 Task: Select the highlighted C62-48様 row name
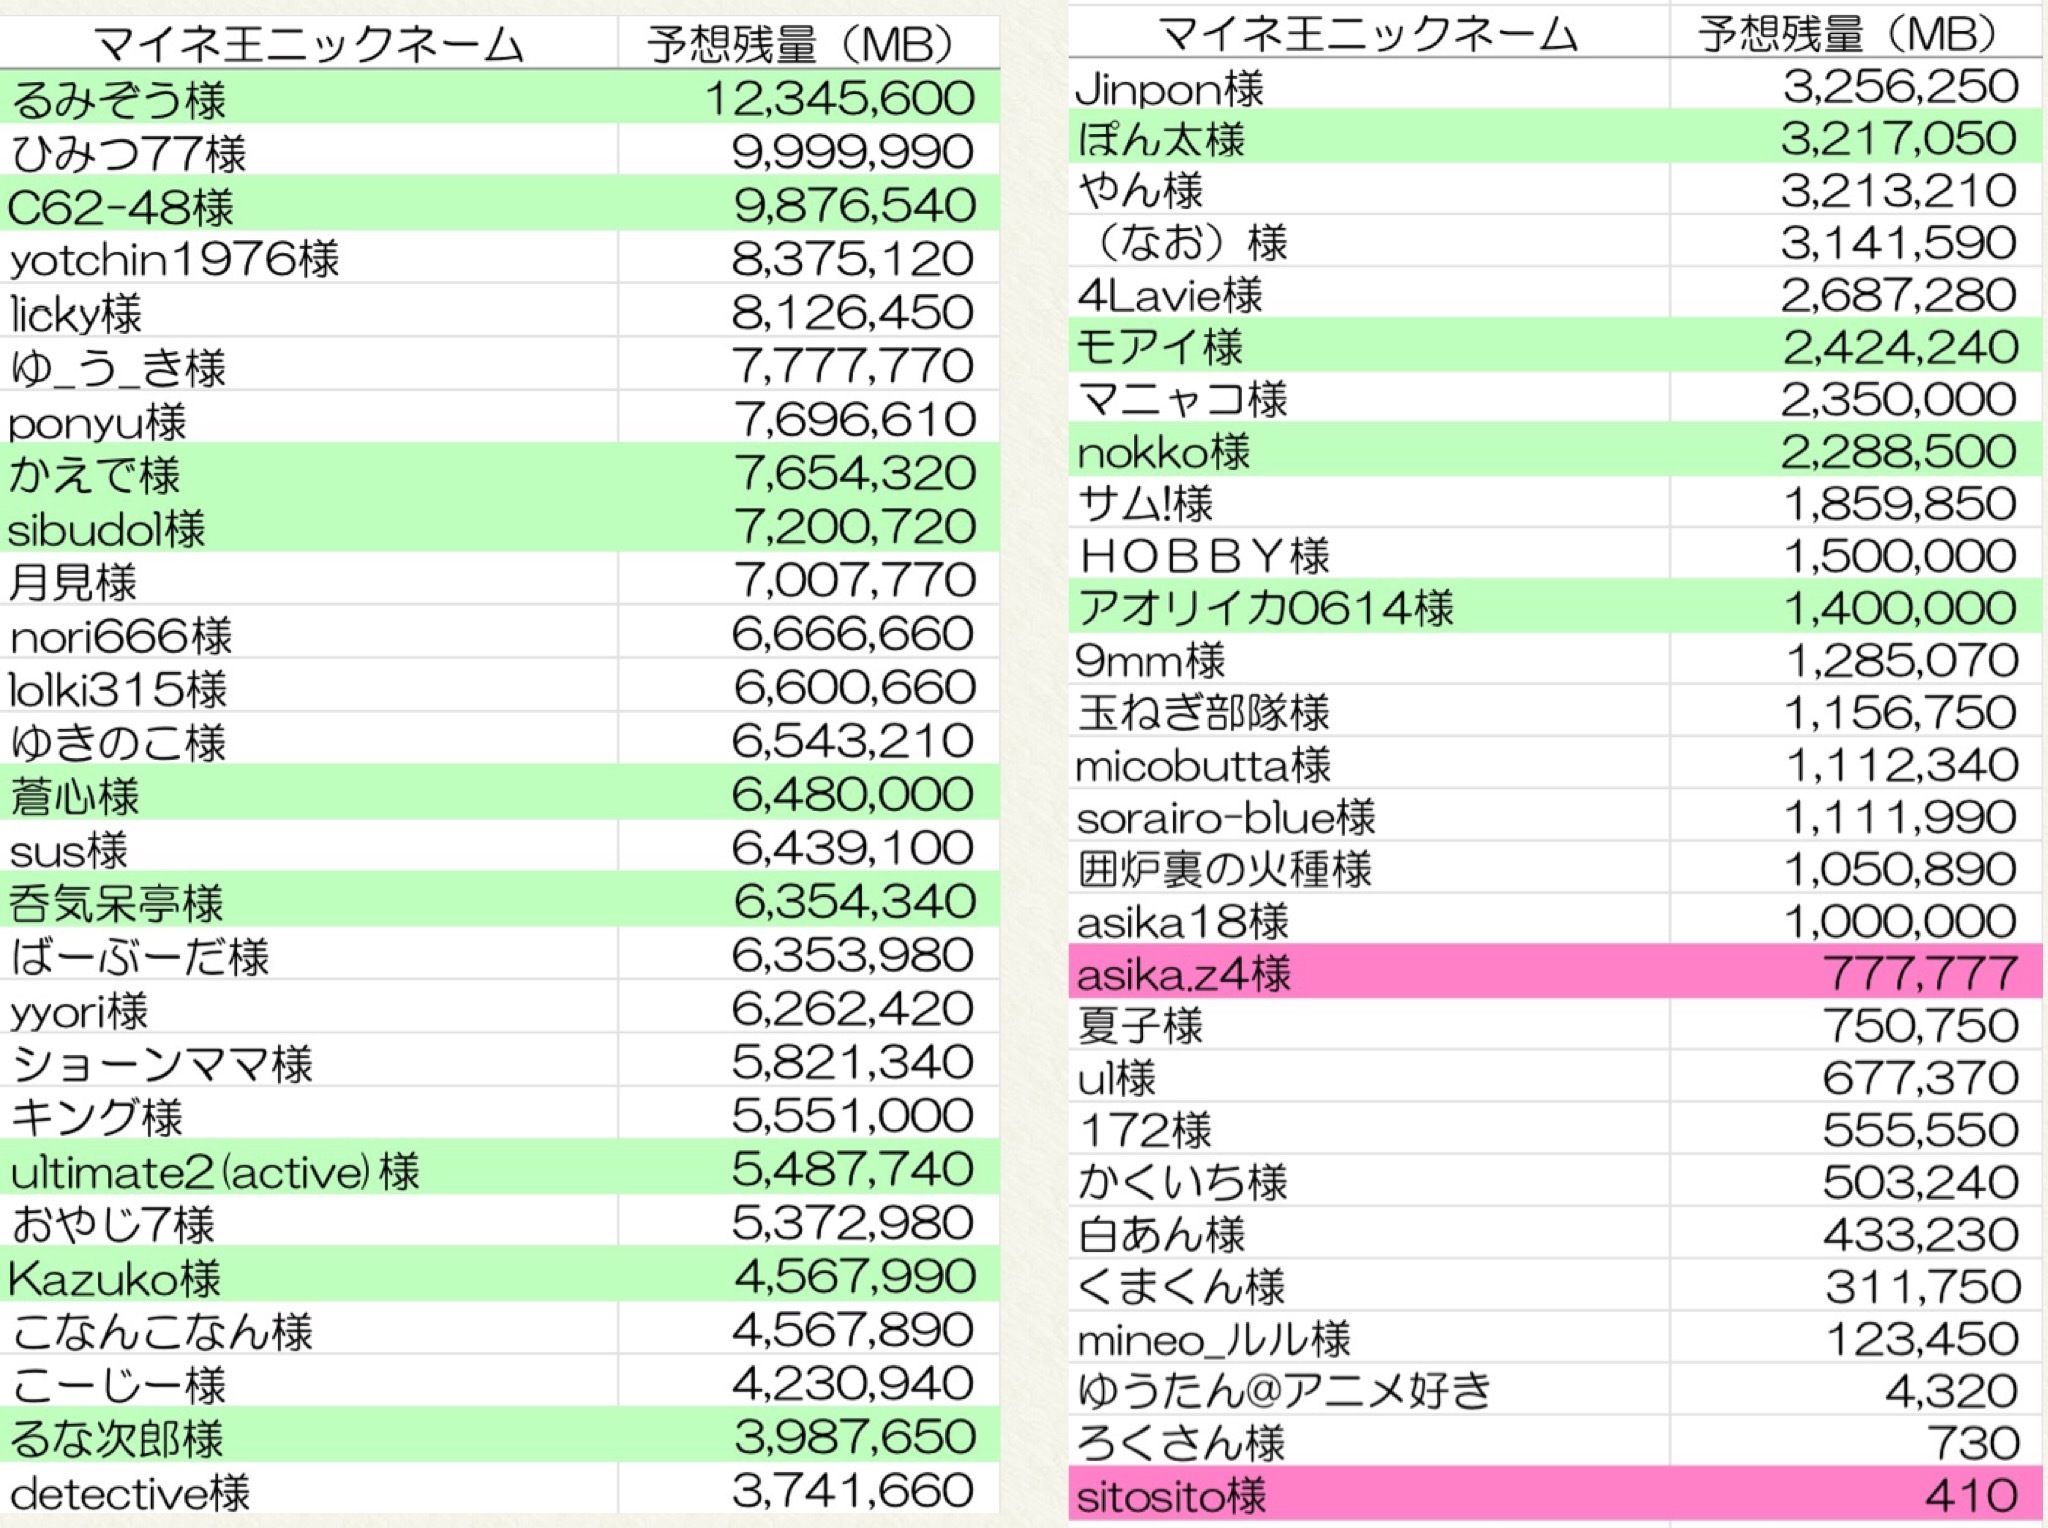pos(121,207)
